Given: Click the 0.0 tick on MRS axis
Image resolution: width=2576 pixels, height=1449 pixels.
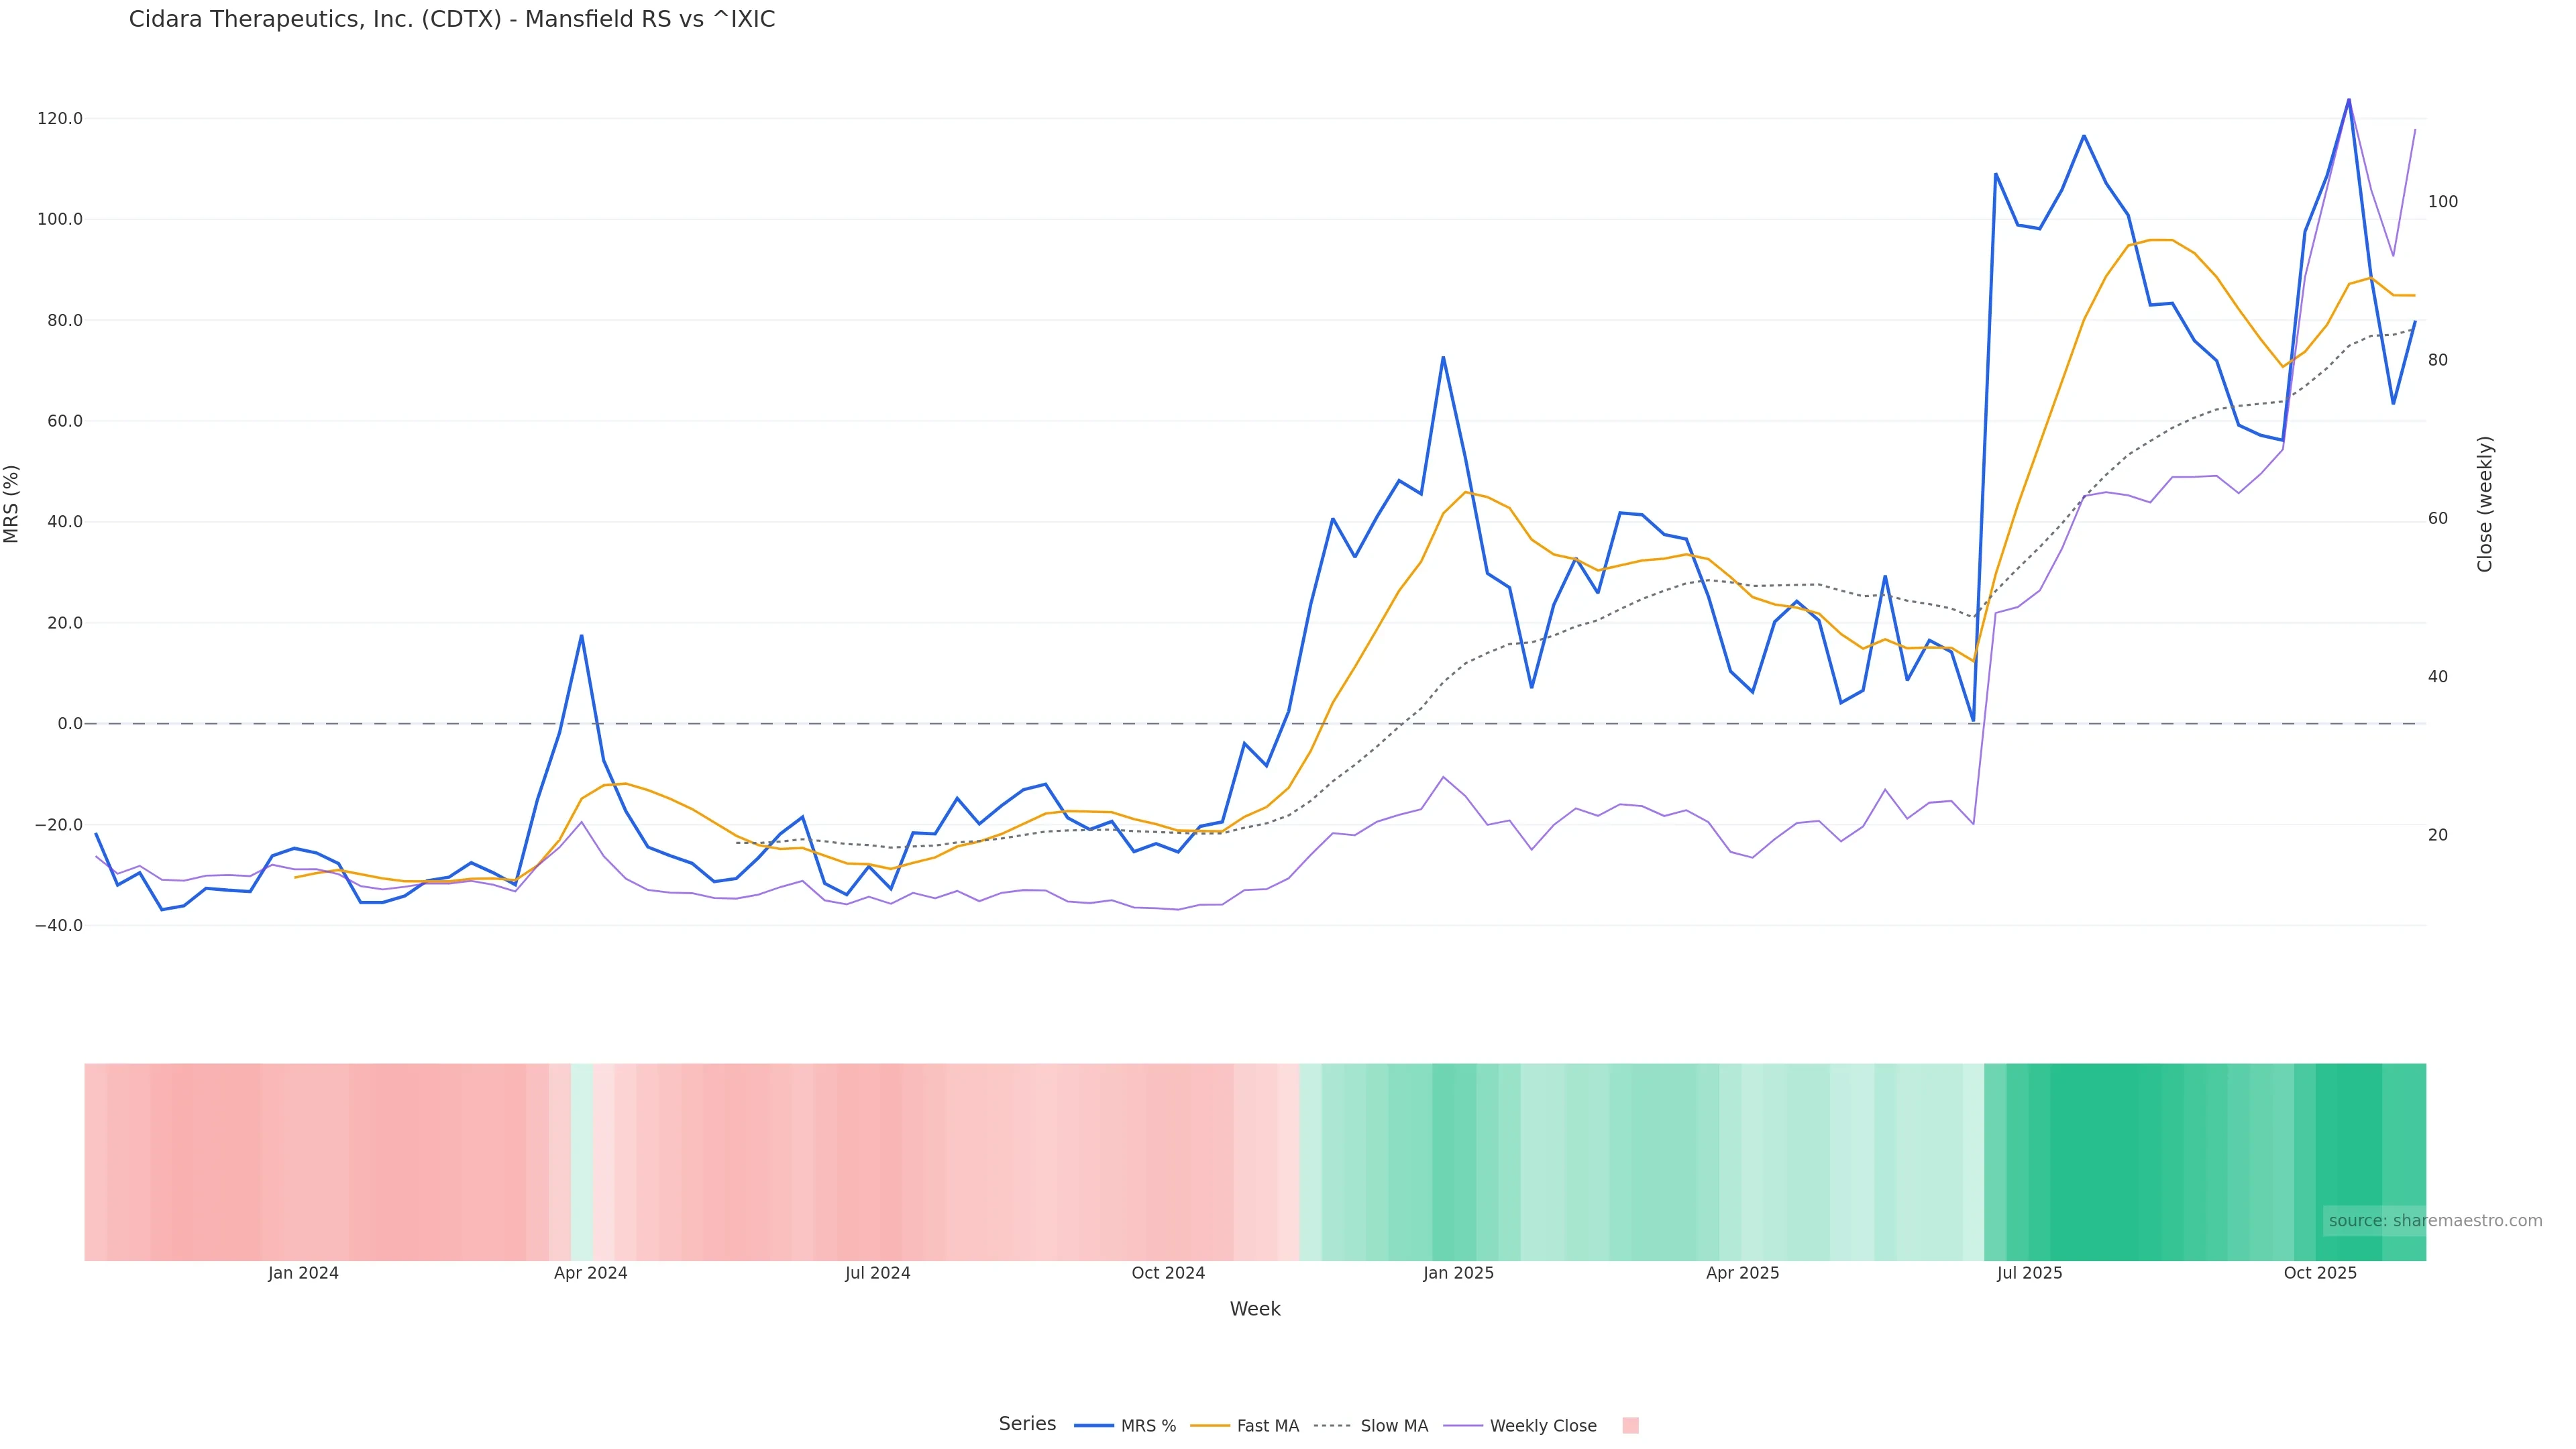Looking at the screenshot, I should [x=70, y=724].
